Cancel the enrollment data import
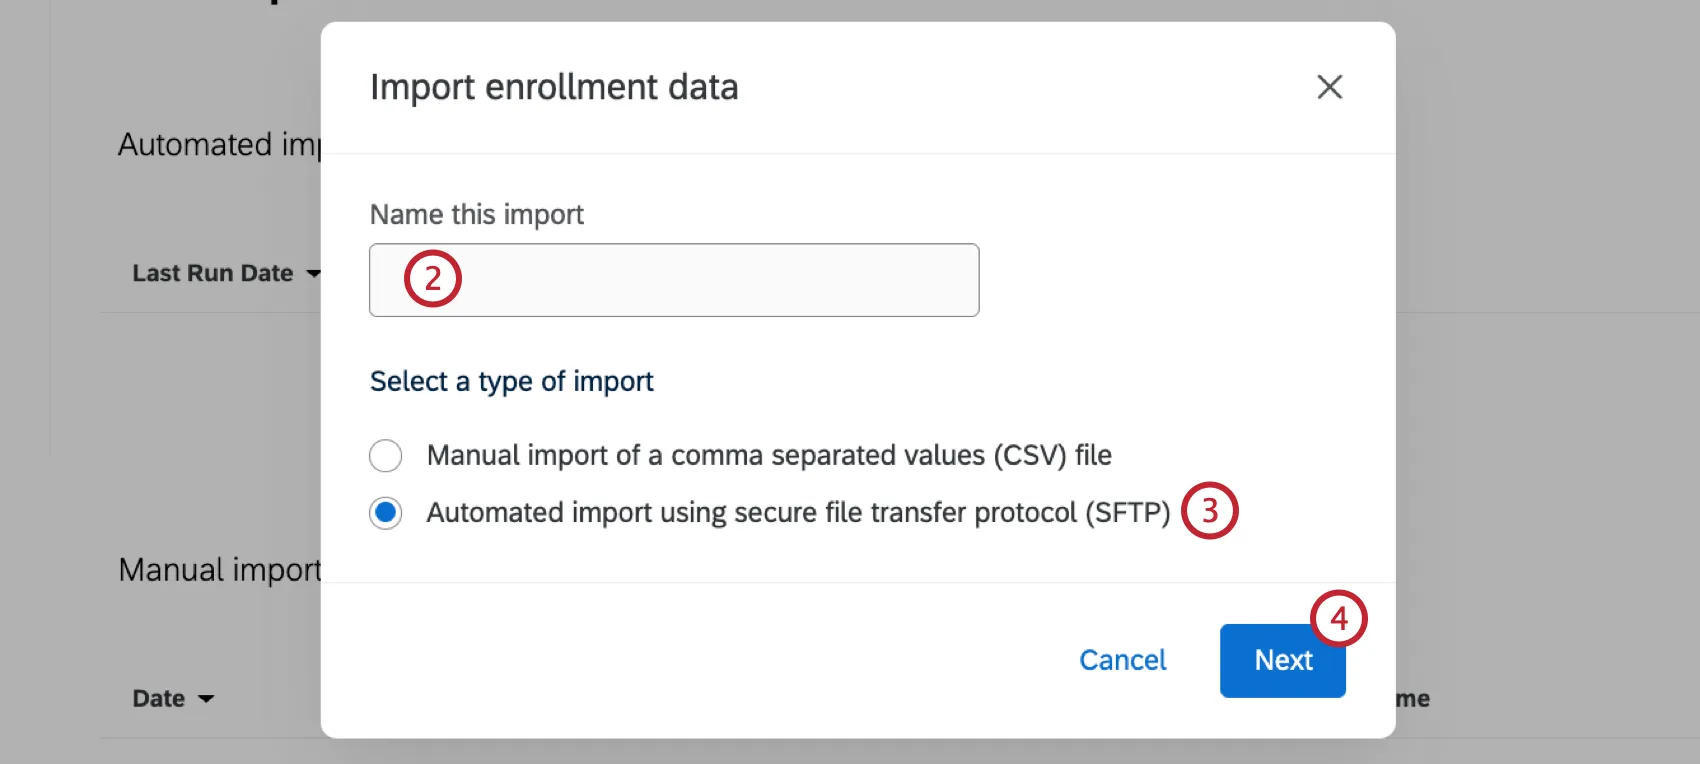The image size is (1700, 764). [x=1122, y=660]
